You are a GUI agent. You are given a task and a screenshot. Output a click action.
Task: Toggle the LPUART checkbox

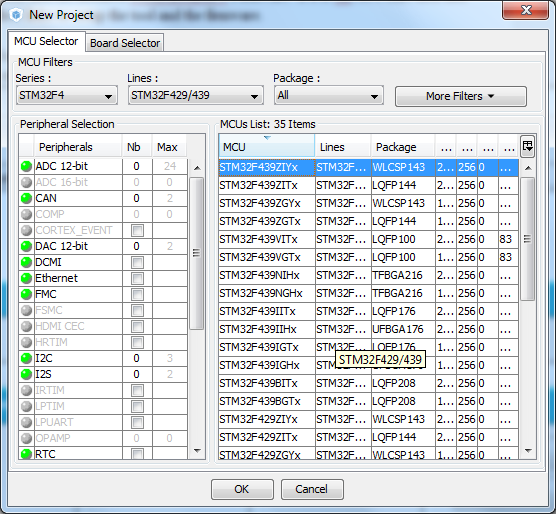point(137,423)
